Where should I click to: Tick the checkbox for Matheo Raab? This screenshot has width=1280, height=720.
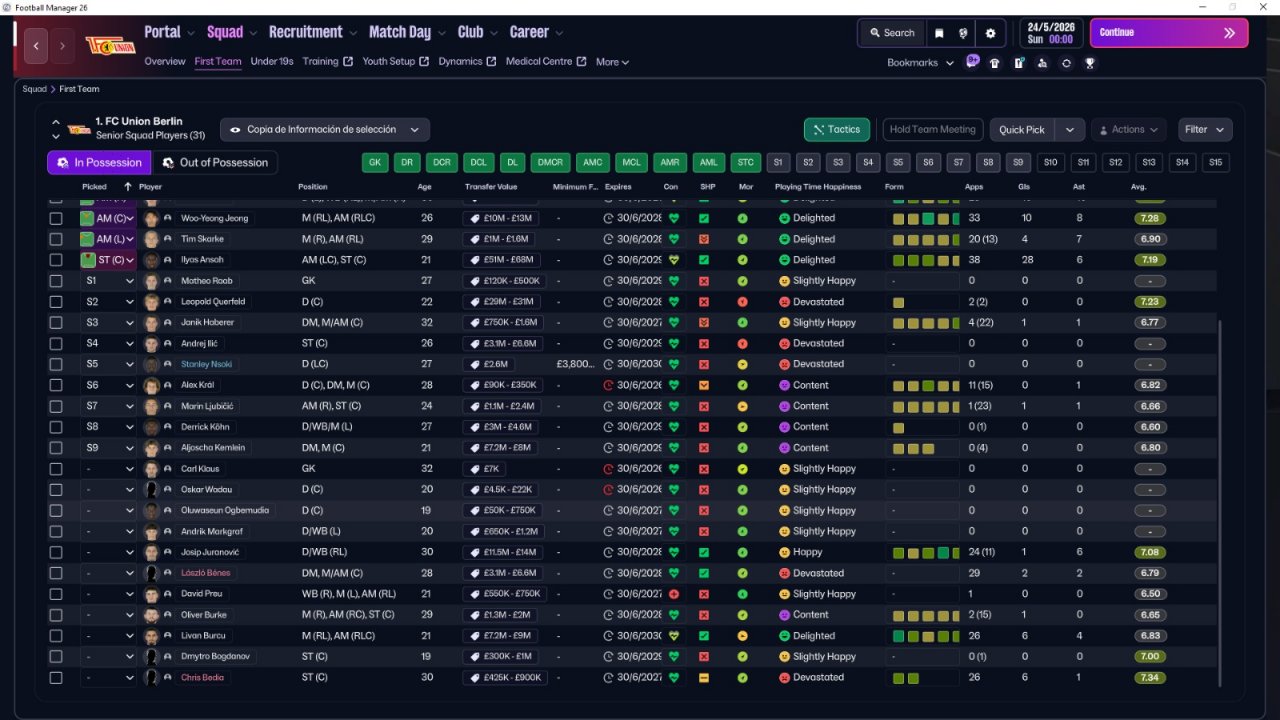[x=56, y=281]
